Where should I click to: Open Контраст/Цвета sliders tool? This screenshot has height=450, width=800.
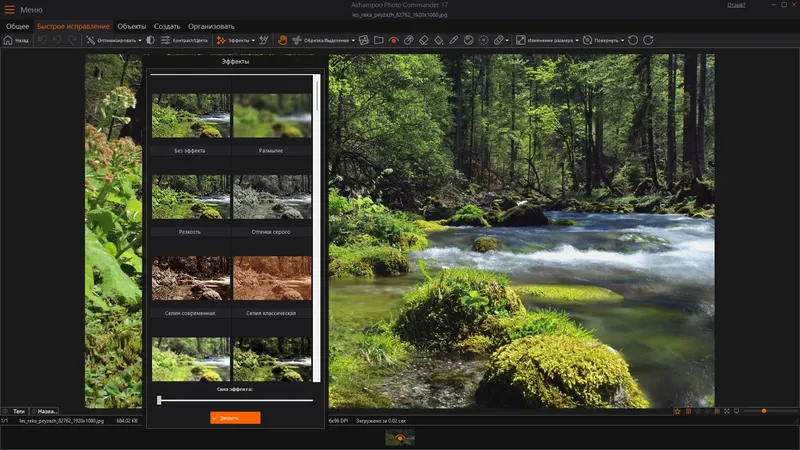click(184, 40)
